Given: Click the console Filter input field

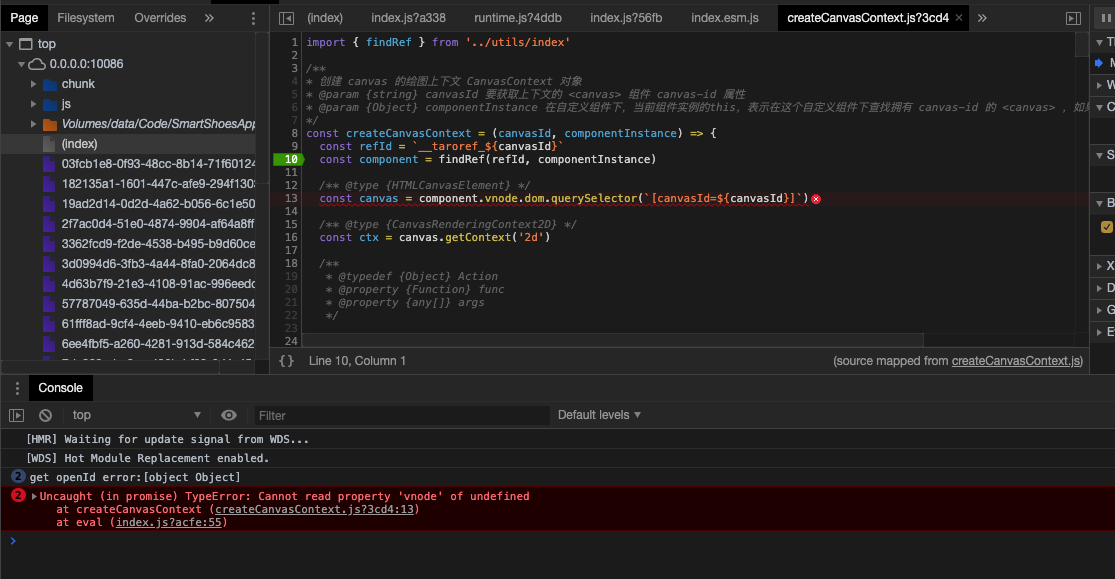Looking at the screenshot, I should click(x=402, y=415).
